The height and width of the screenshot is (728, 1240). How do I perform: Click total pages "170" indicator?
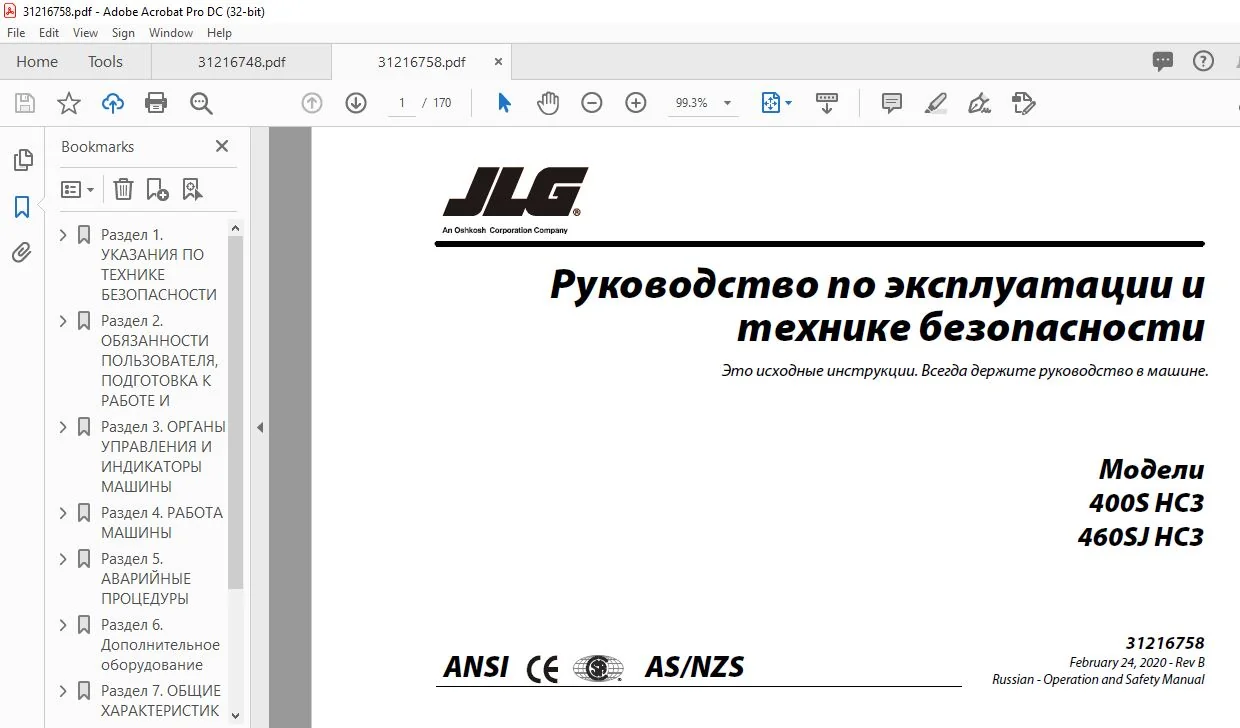443,103
